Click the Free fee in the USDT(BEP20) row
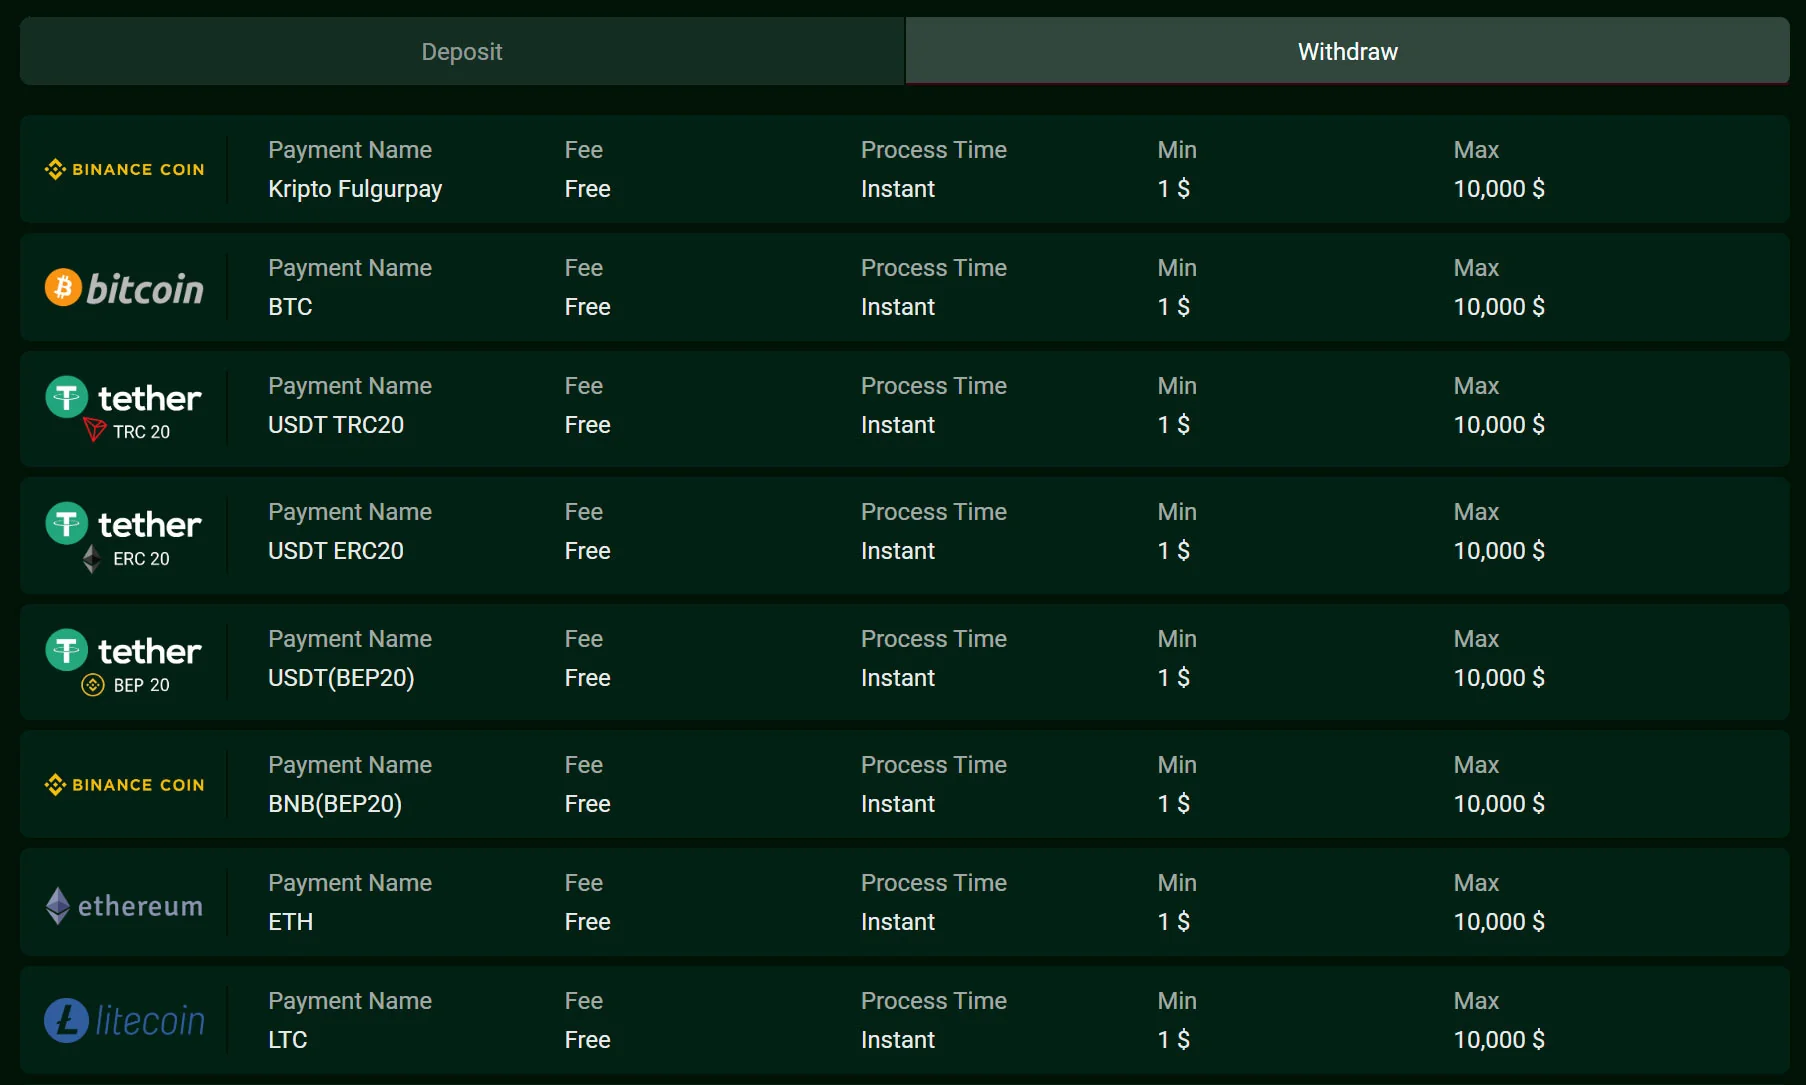Screen dimensions: 1806x1085 pyautogui.click(x=587, y=678)
